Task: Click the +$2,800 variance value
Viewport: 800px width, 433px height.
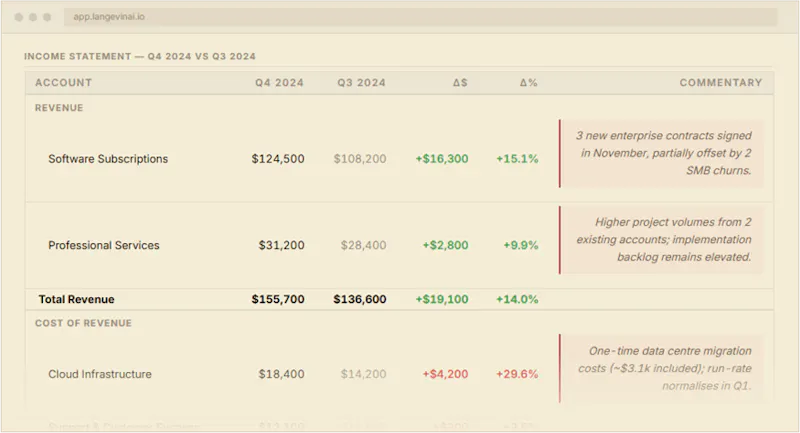Action: (445, 245)
